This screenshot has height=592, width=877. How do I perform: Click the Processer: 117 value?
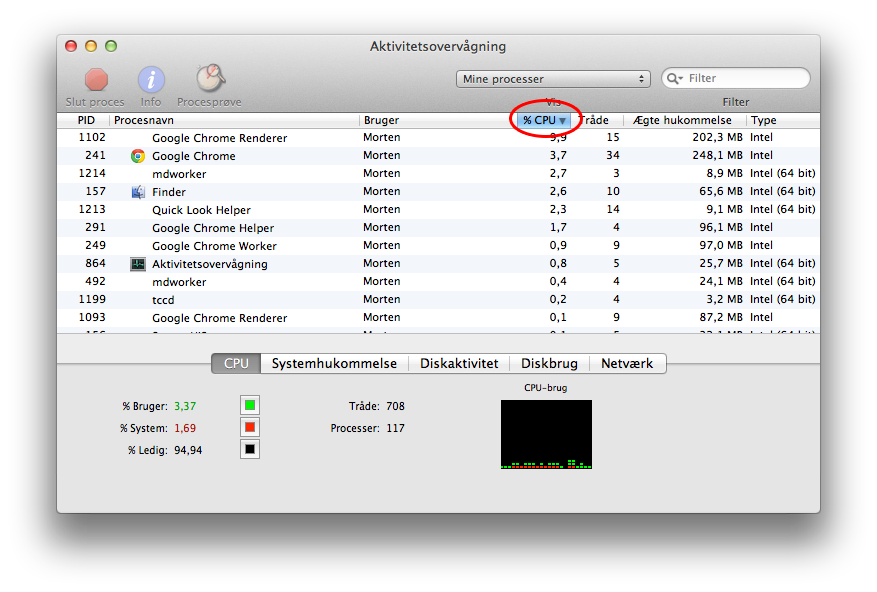[395, 428]
